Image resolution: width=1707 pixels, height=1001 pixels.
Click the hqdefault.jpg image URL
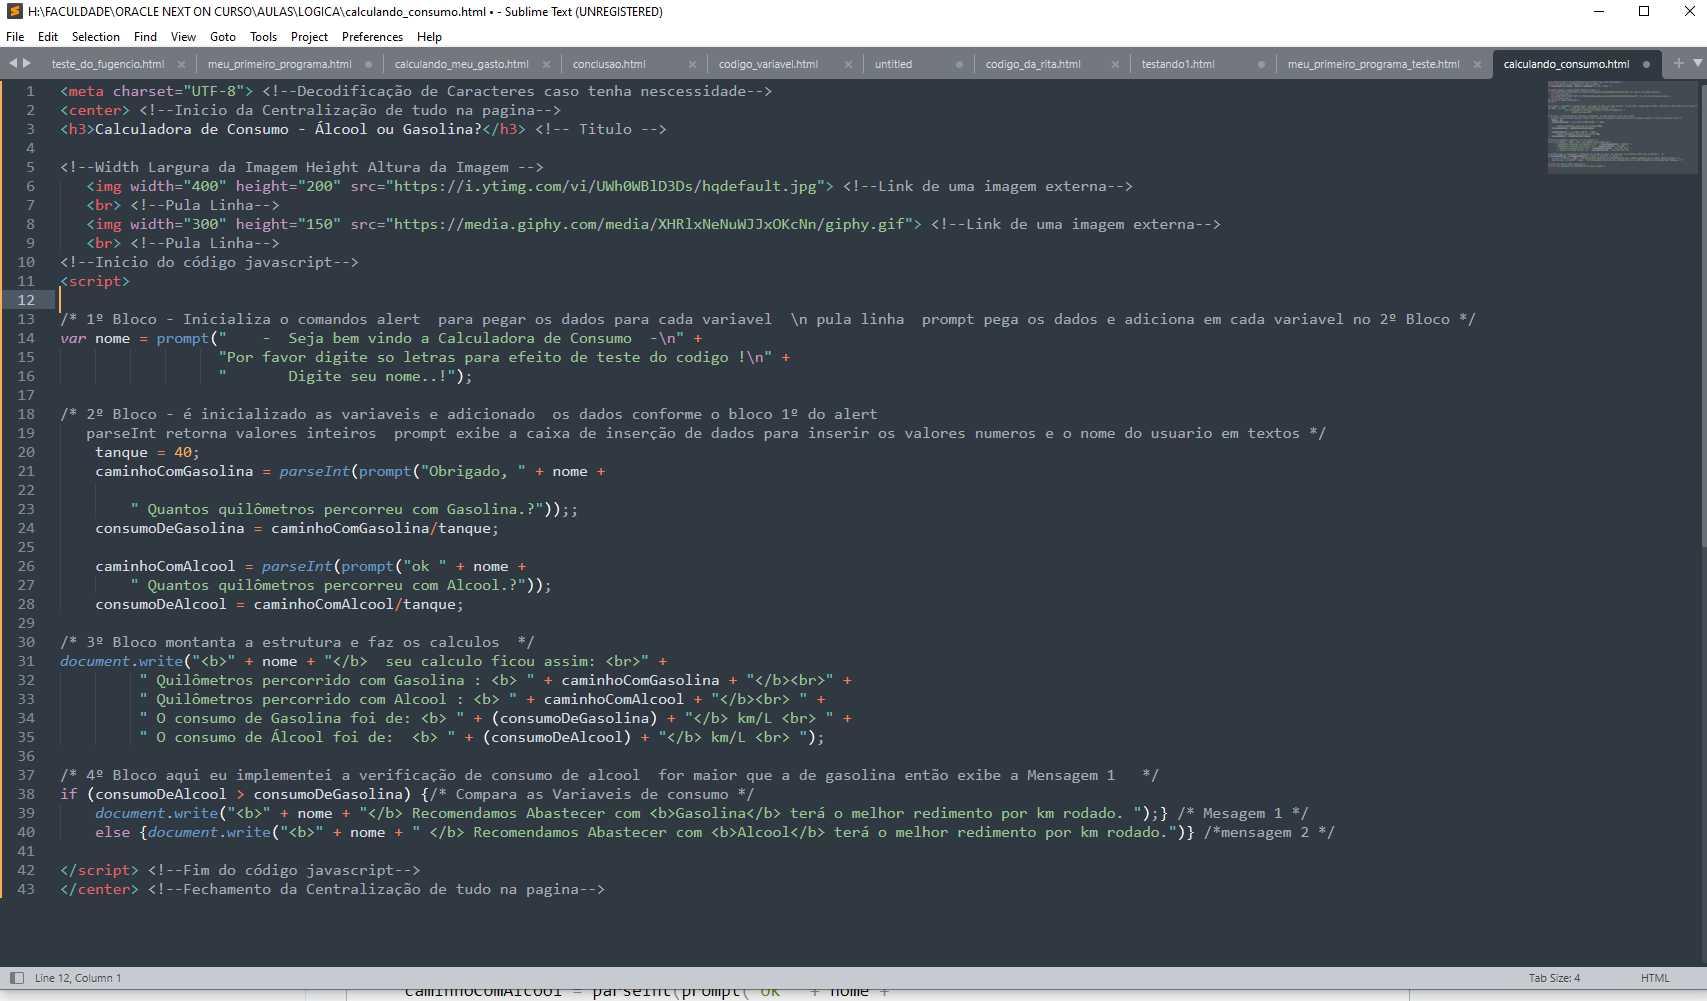click(606, 186)
